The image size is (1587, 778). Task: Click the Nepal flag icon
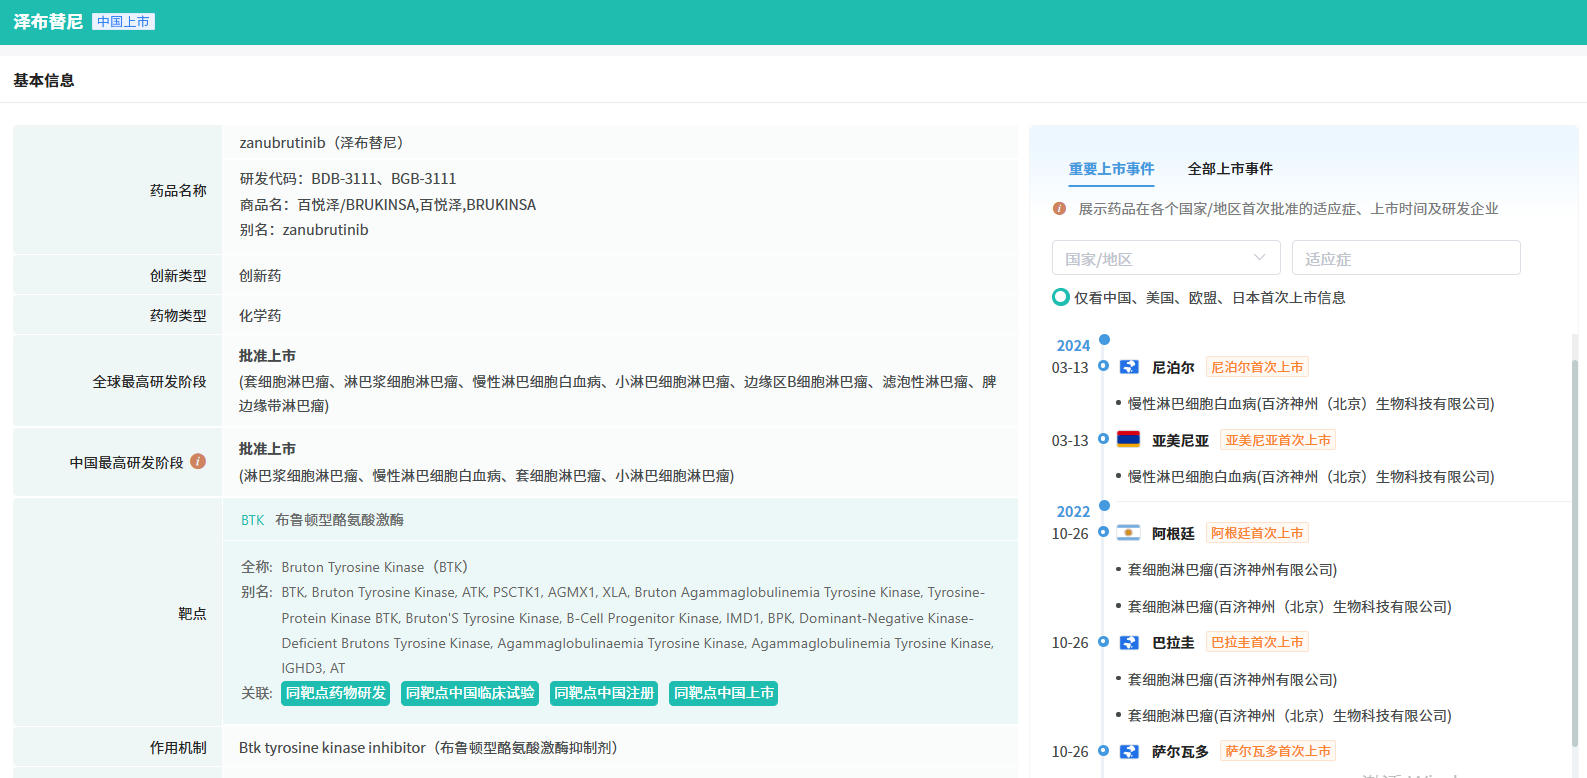(x=1129, y=367)
